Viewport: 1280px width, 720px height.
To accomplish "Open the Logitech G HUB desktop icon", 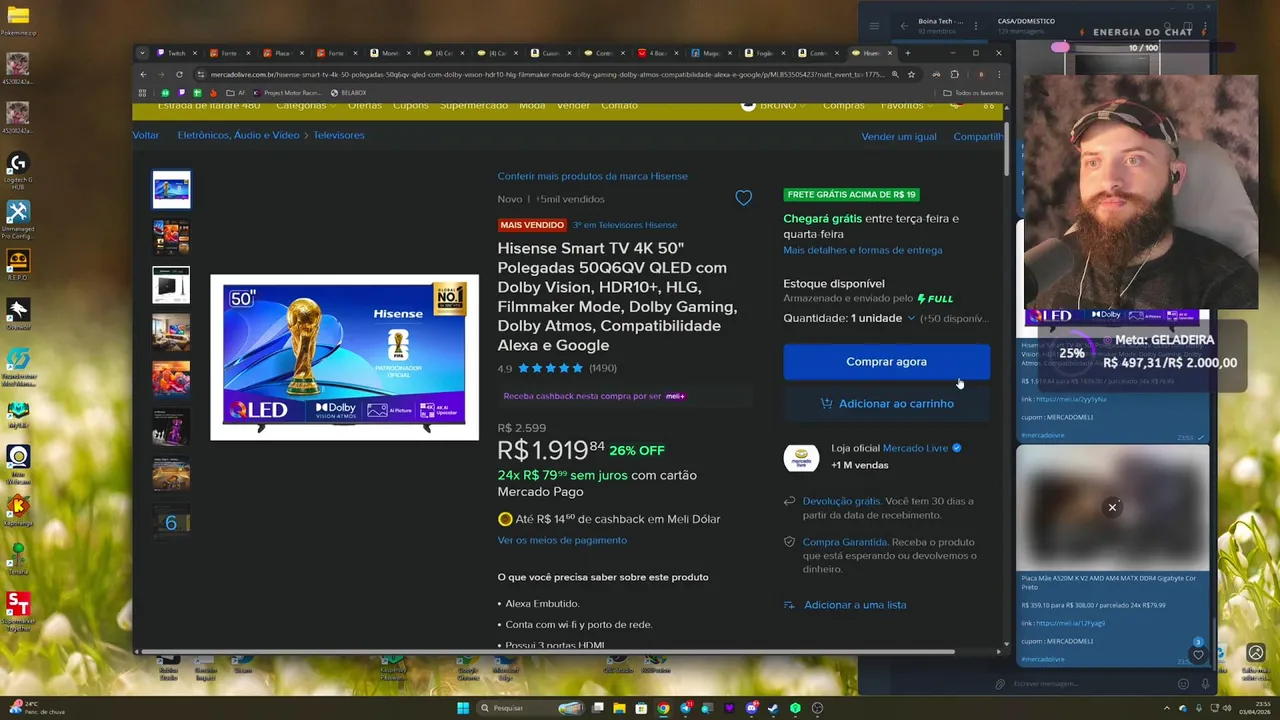I will coord(17,170).
